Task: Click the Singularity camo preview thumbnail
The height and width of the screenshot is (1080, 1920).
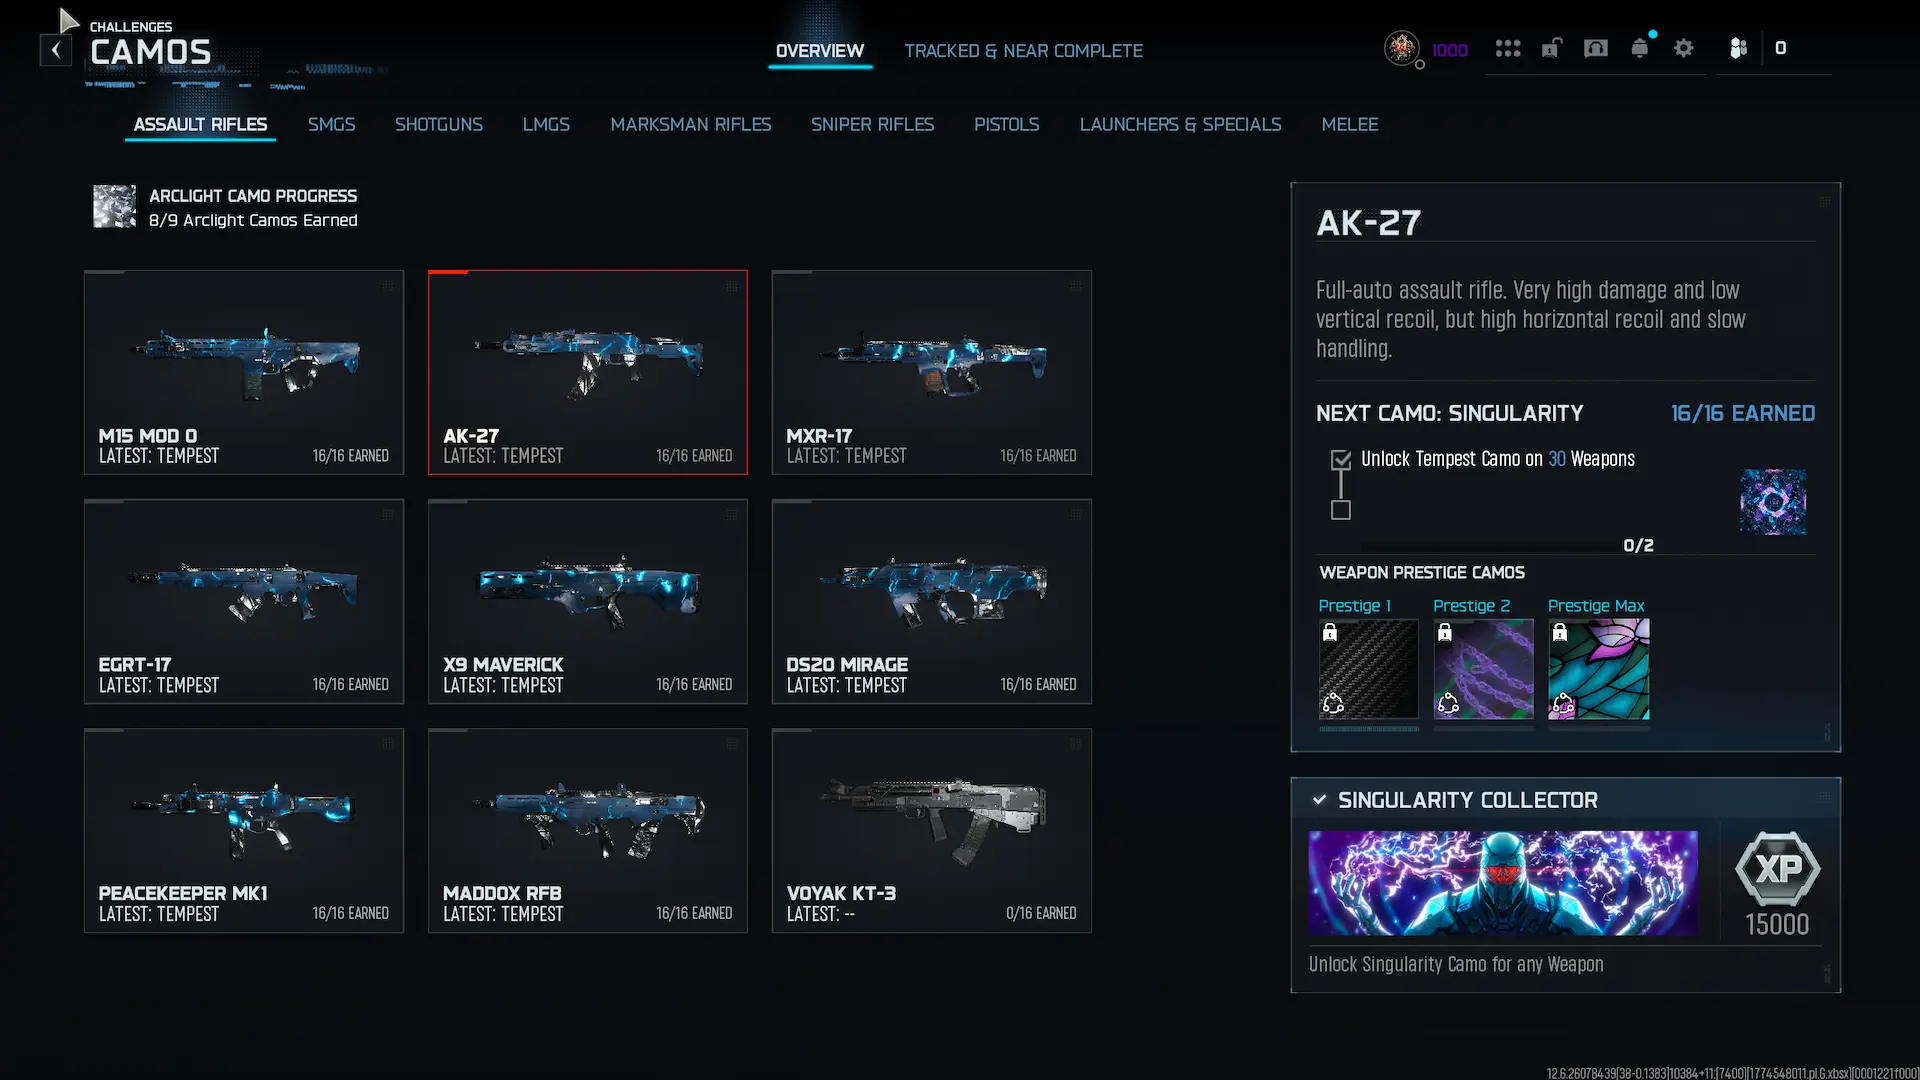Action: tap(1773, 502)
